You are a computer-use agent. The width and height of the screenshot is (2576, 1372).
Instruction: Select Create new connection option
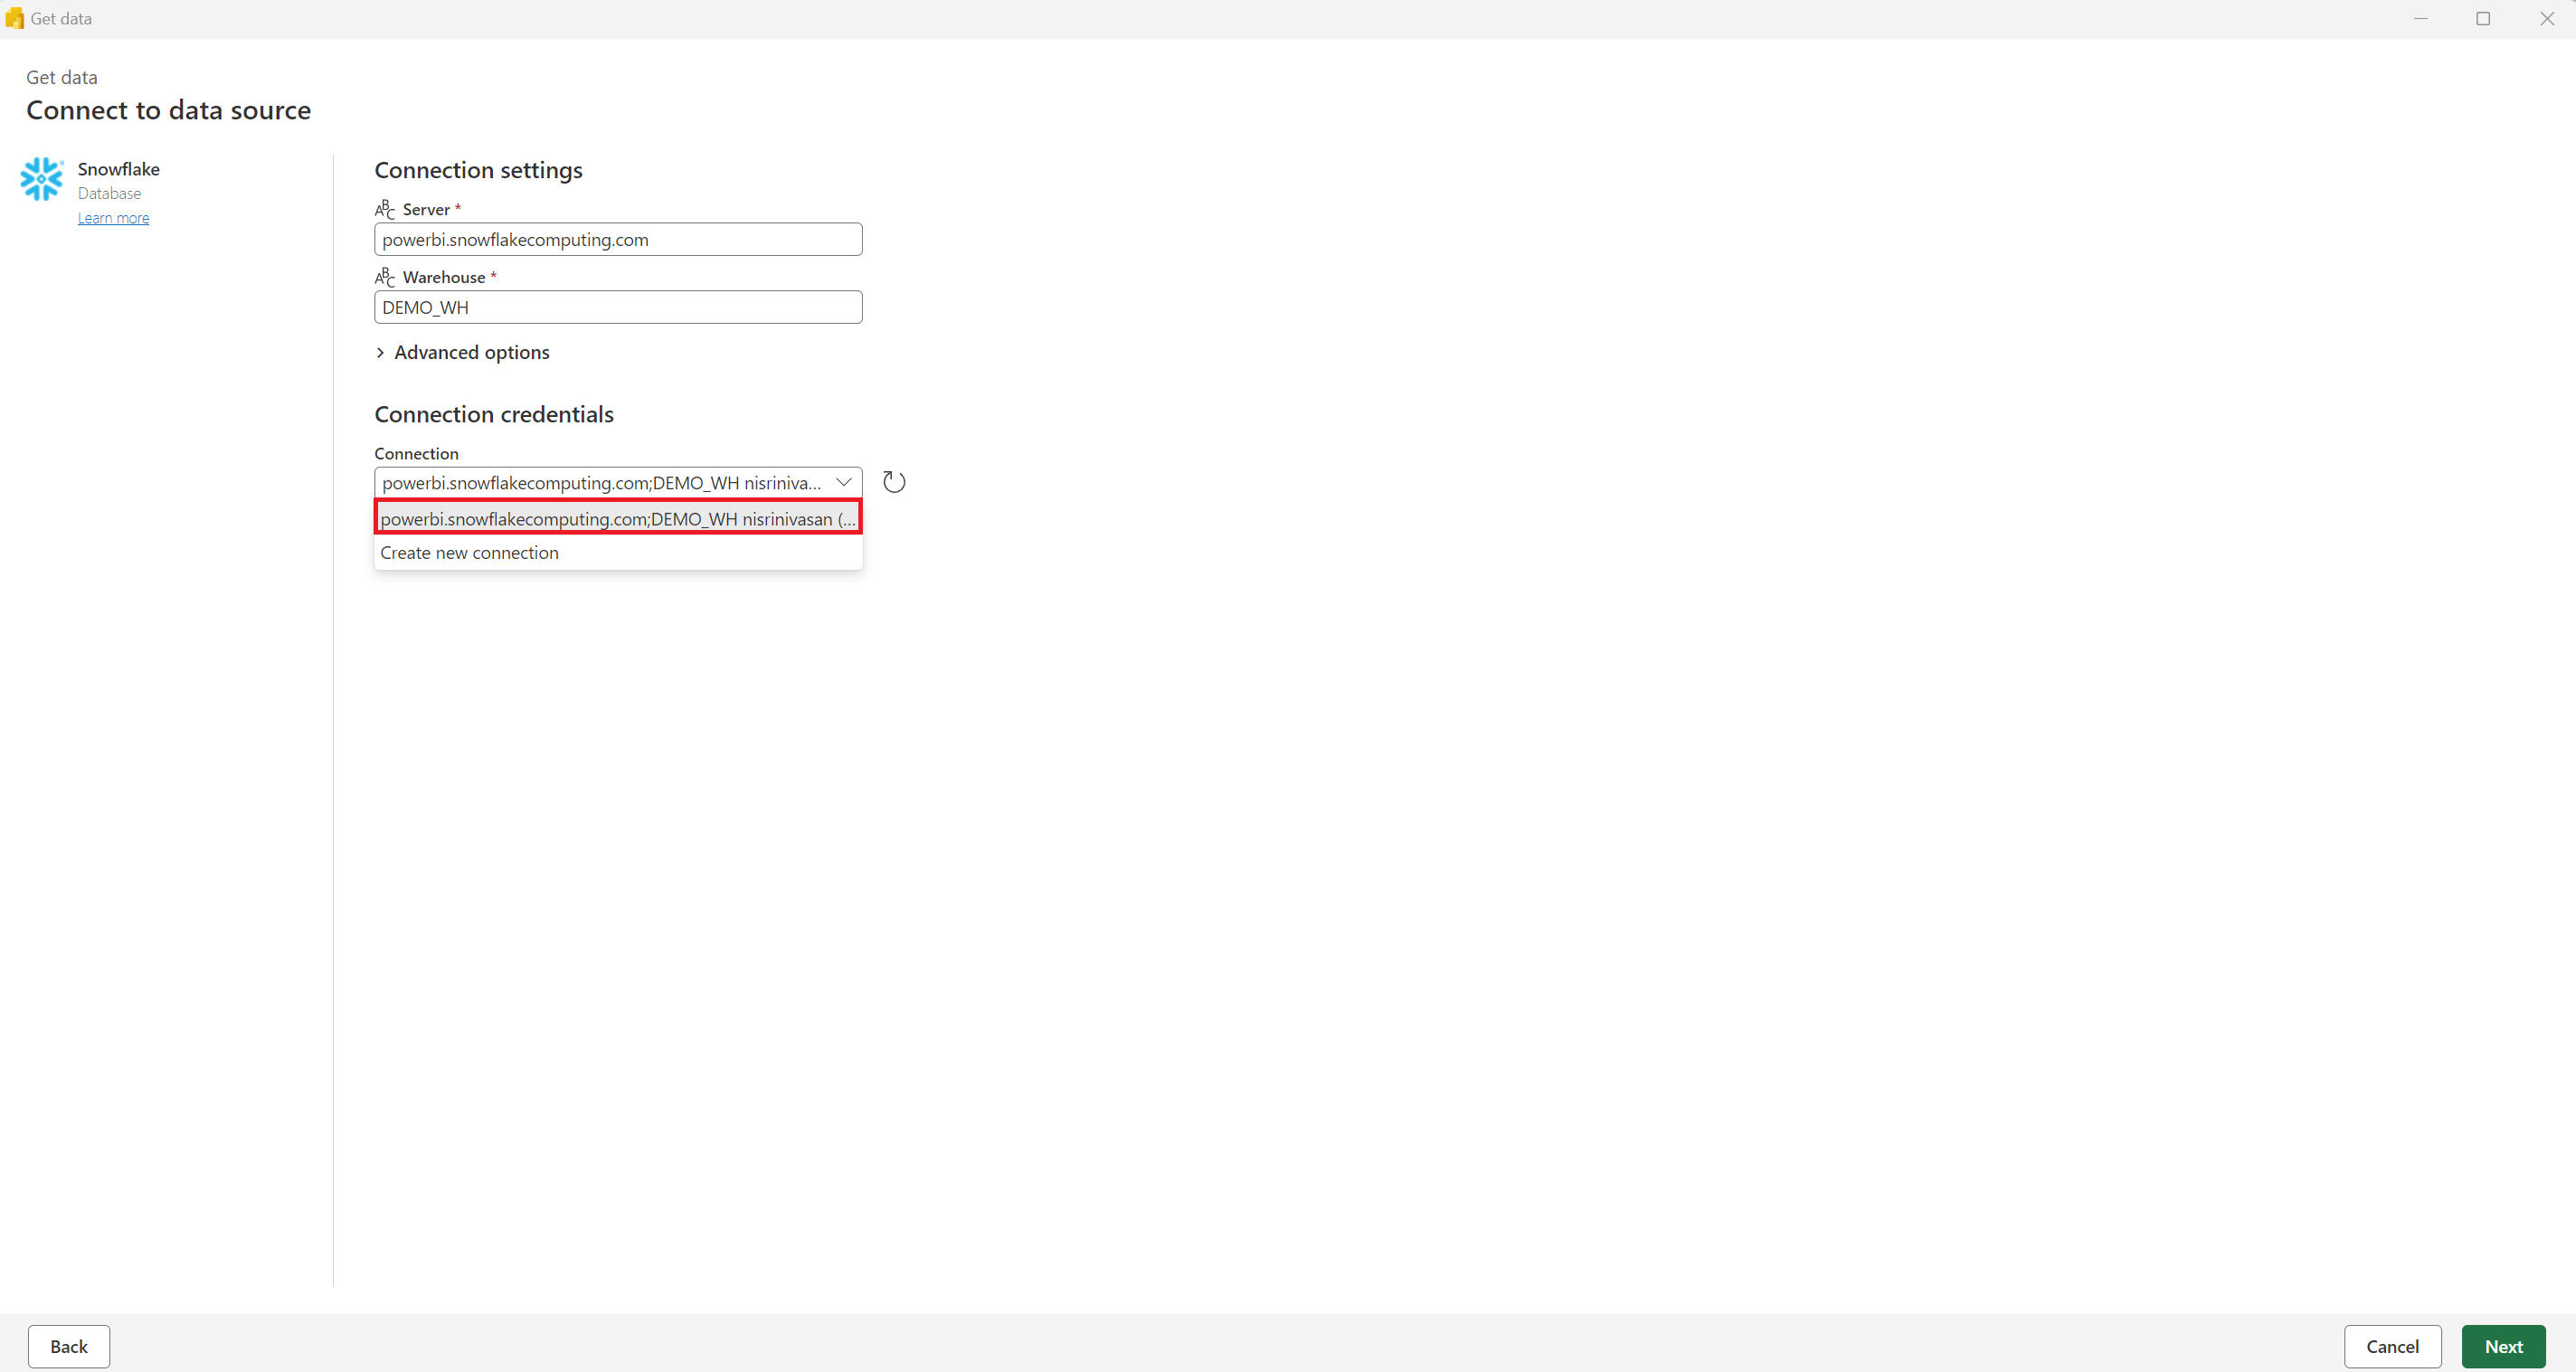[x=469, y=551]
